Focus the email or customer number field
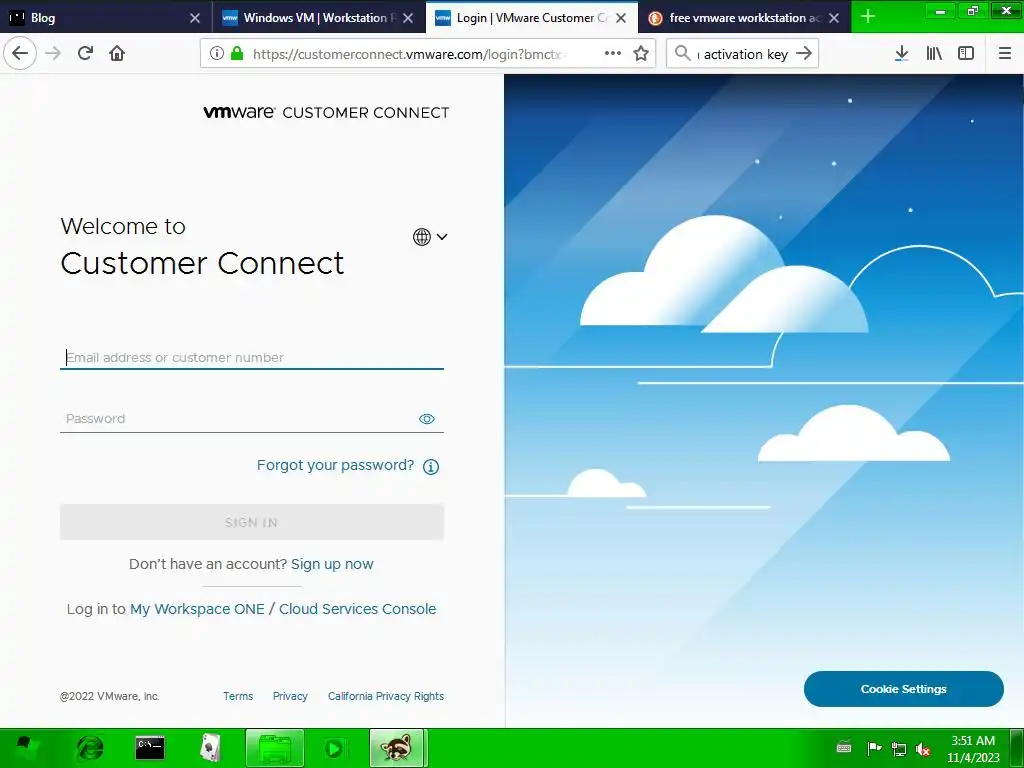1024x768 pixels. (x=251, y=357)
